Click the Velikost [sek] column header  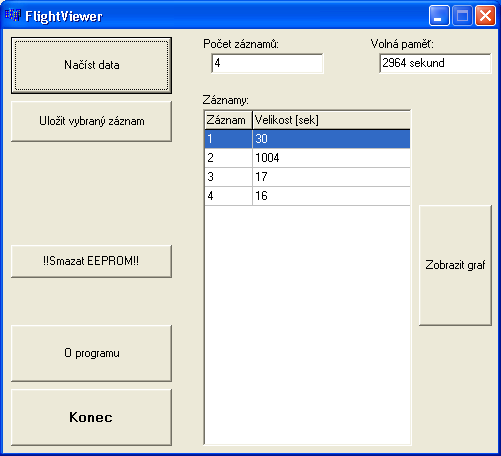(331, 120)
